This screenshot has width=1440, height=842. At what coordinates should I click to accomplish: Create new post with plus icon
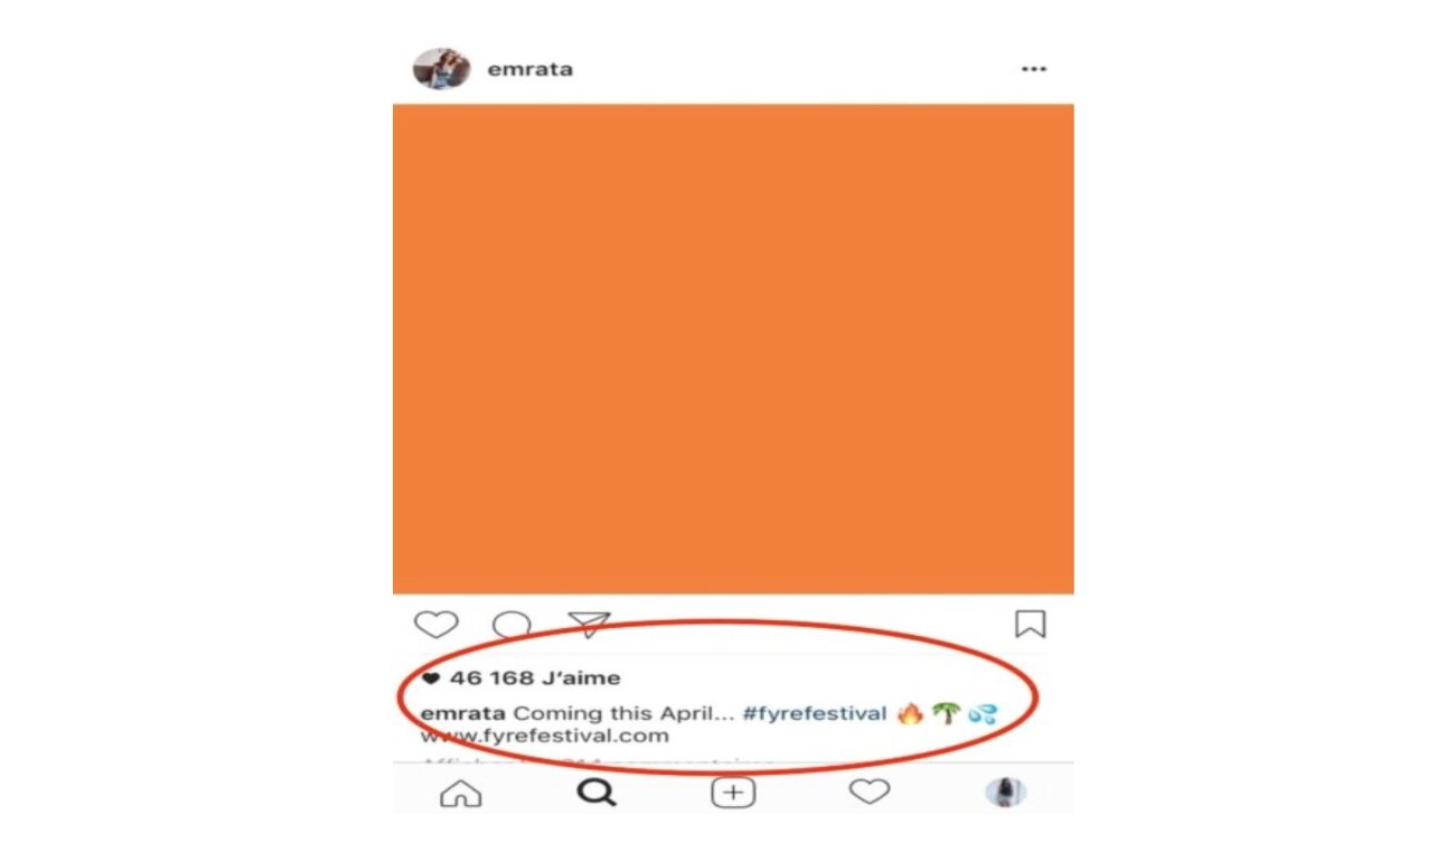pos(733,793)
